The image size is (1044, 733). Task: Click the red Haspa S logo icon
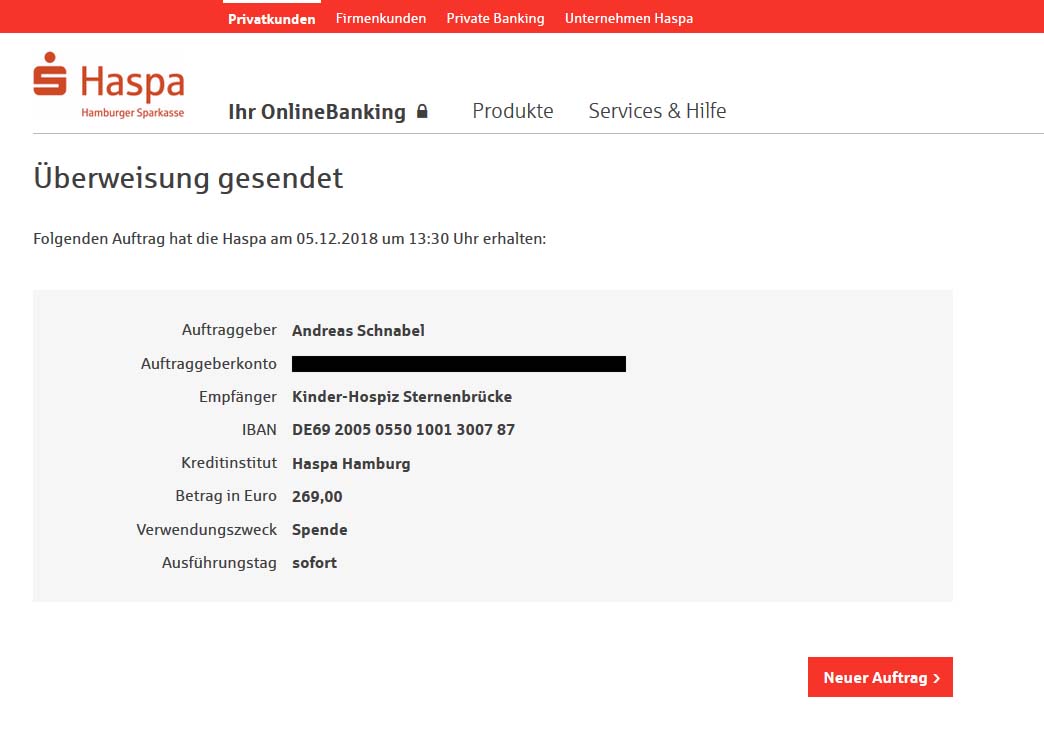click(x=50, y=74)
